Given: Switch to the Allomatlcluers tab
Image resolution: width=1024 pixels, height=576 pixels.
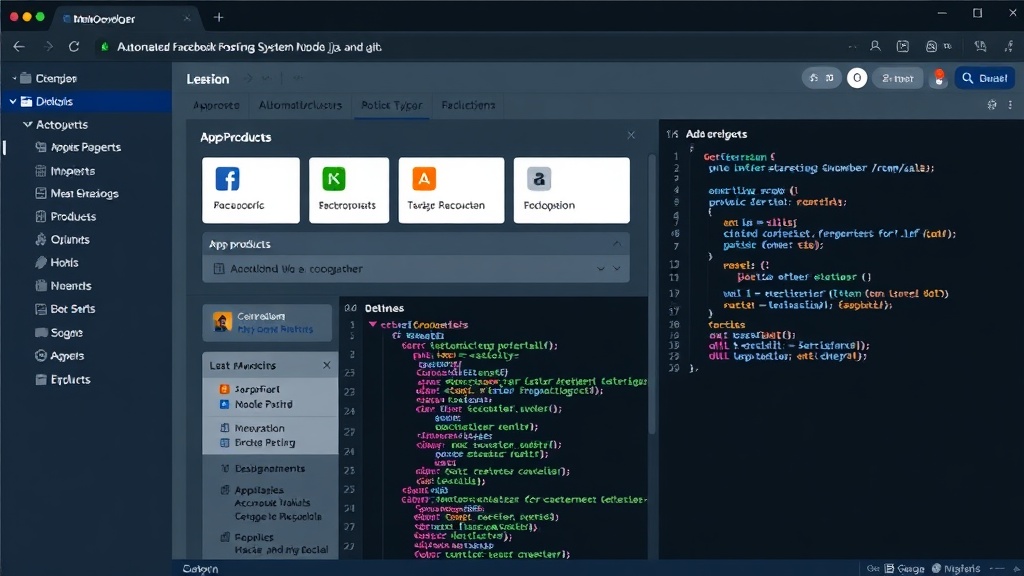Looking at the screenshot, I should 300,105.
